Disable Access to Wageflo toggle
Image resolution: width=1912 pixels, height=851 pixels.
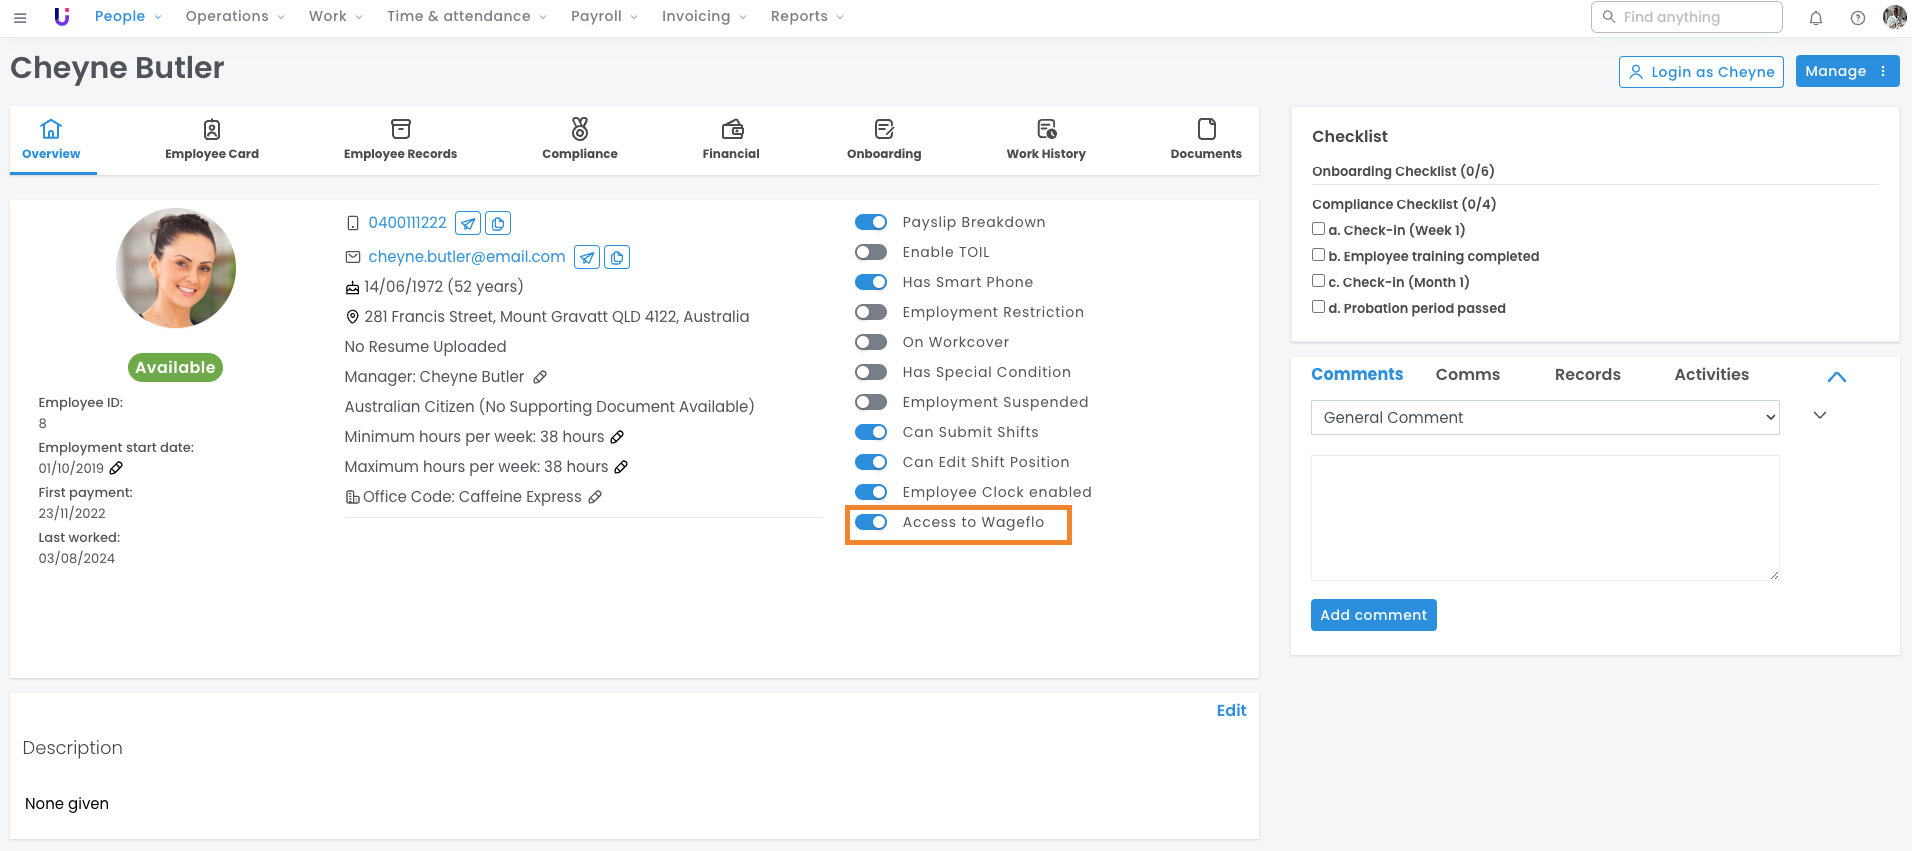click(871, 522)
